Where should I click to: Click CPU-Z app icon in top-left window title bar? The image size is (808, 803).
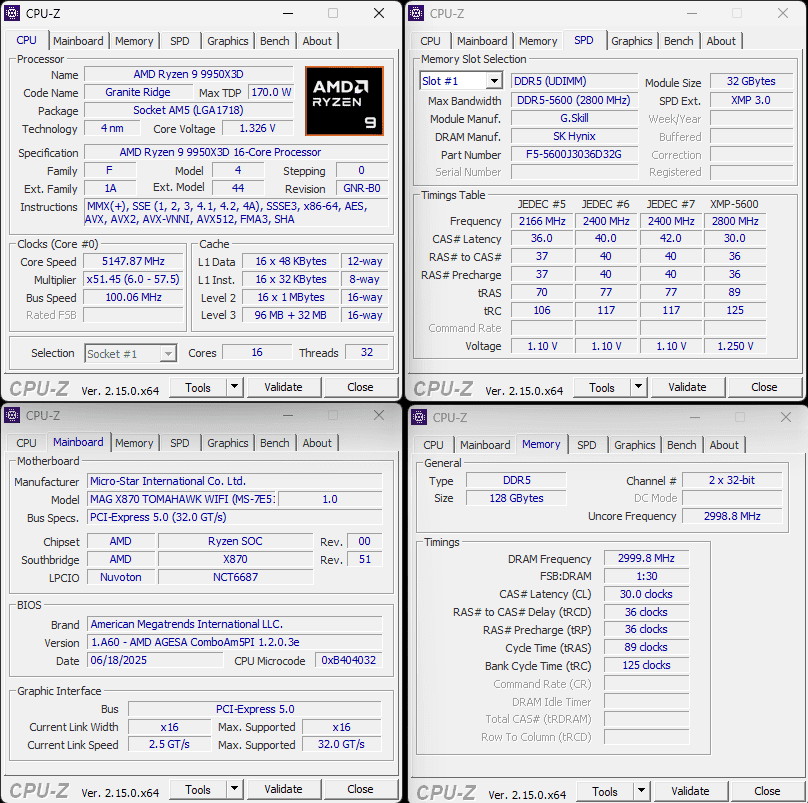tap(12, 13)
